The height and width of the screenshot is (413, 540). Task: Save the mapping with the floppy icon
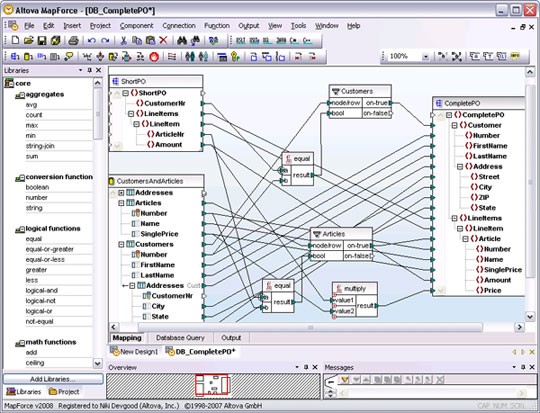42,41
